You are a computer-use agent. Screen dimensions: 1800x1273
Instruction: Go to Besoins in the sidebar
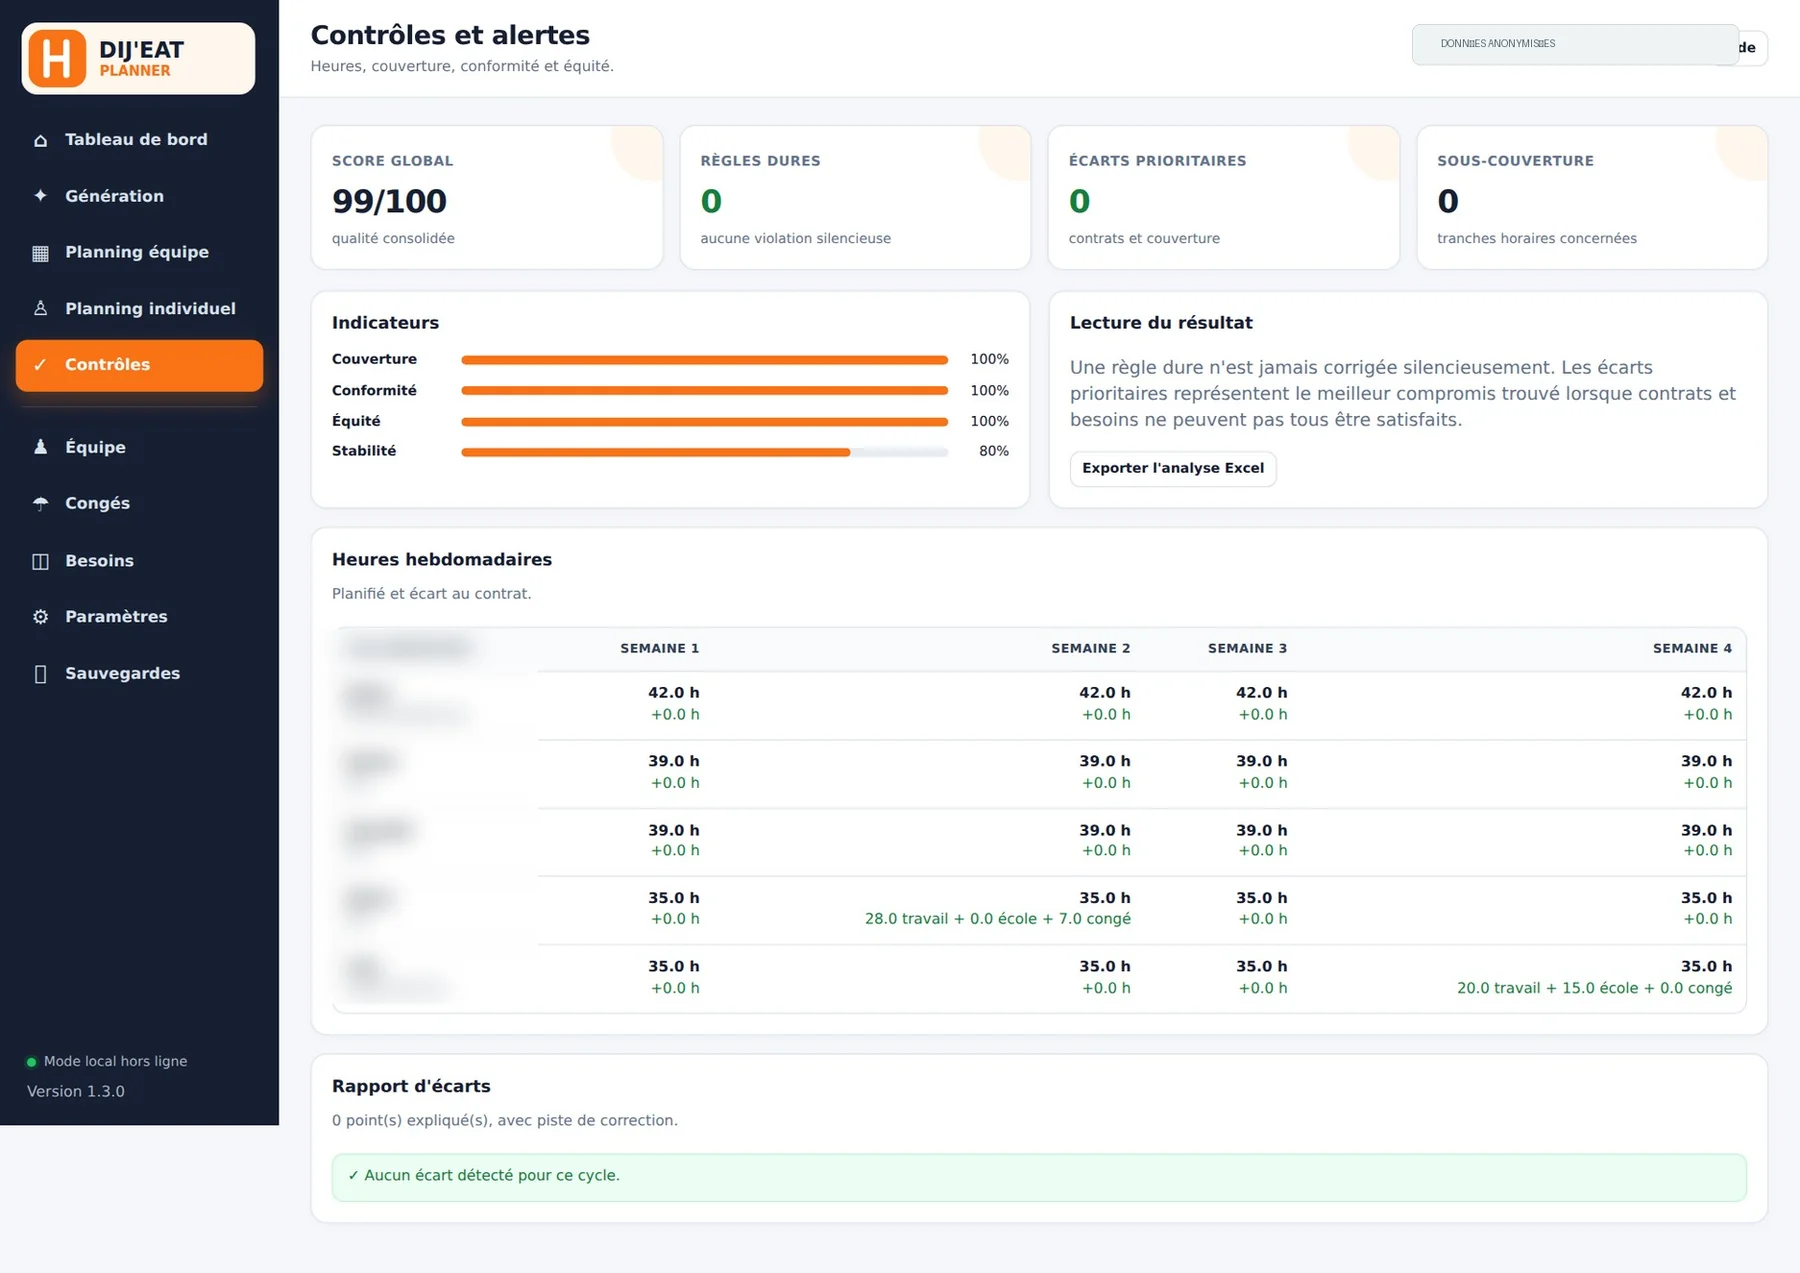coord(139,561)
